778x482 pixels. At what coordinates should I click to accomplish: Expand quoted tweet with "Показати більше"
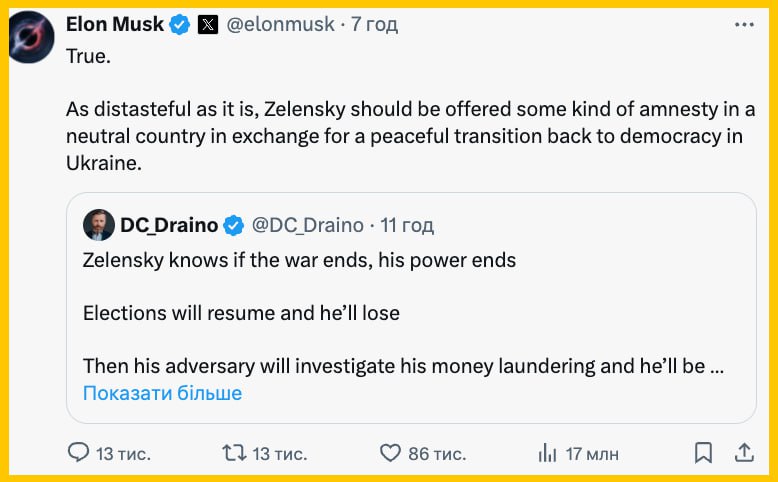(162, 393)
